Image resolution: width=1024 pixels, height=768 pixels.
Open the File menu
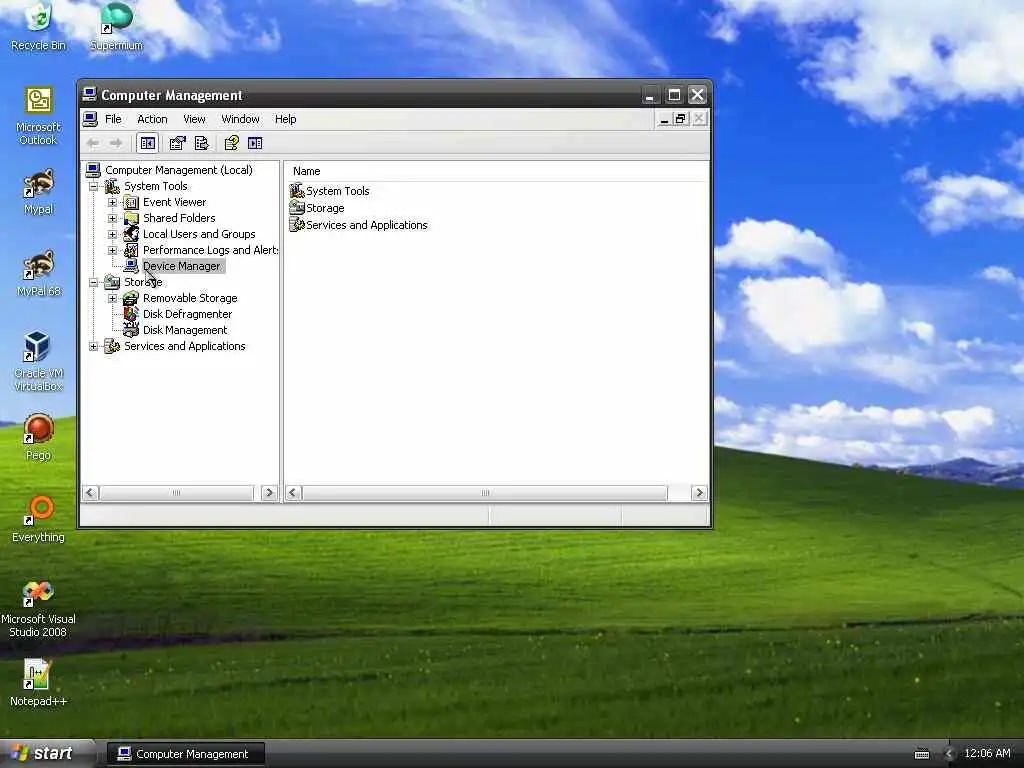(x=113, y=119)
